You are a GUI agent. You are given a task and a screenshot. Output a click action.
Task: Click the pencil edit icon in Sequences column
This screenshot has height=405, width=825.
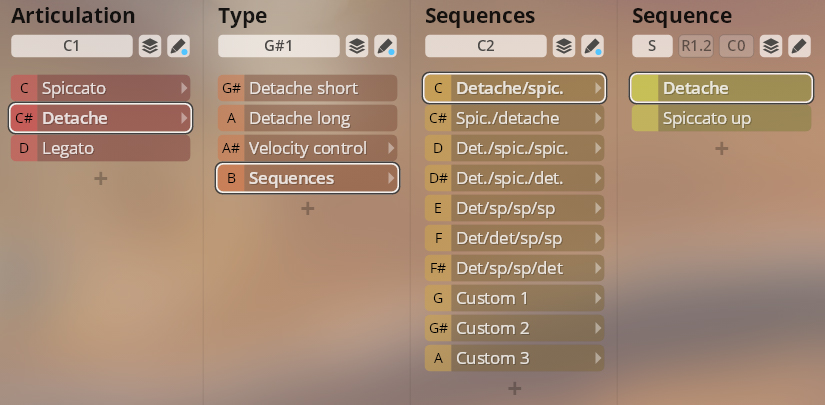point(592,46)
